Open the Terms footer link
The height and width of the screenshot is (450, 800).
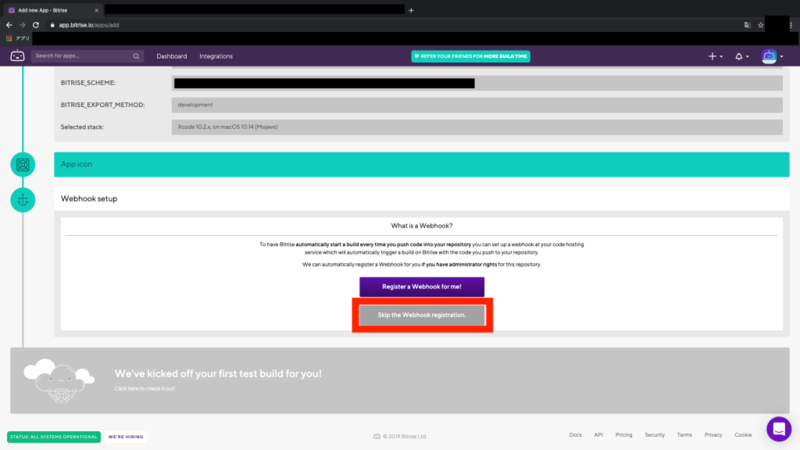684,435
